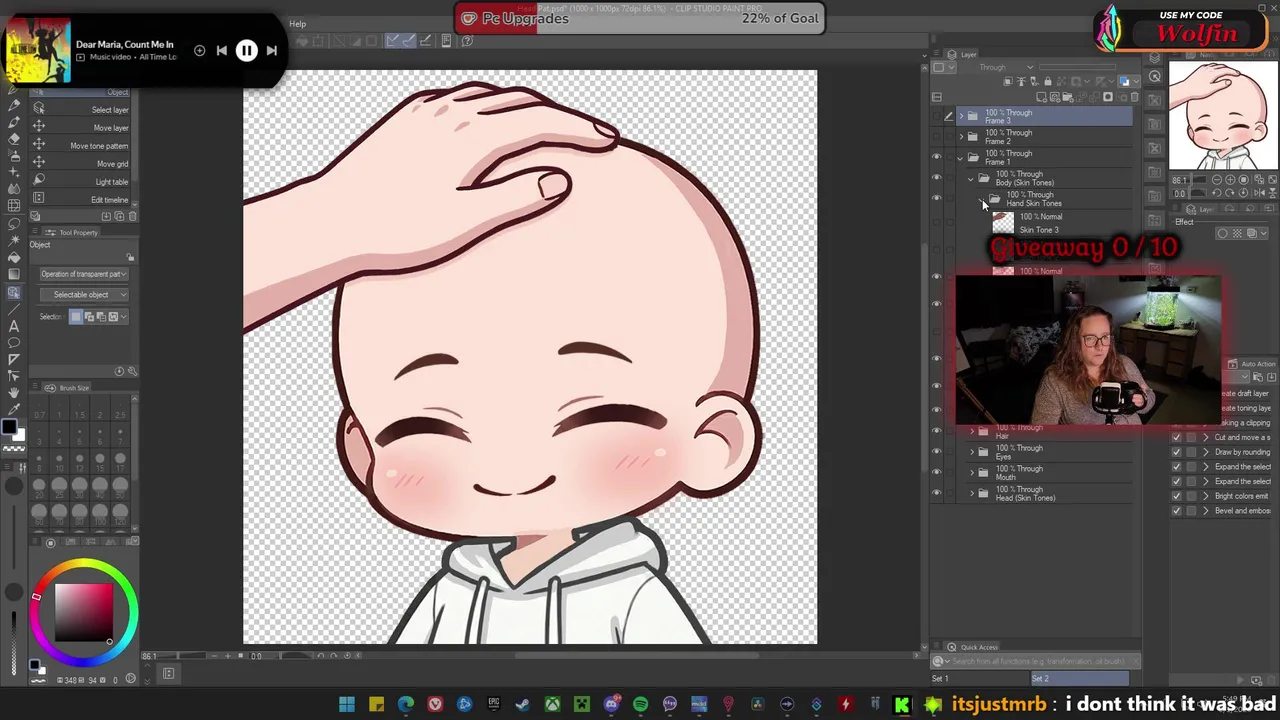This screenshot has height=720, width=1280.
Task: Toggle visibility of the Mouth folder
Action: (x=937, y=473)
